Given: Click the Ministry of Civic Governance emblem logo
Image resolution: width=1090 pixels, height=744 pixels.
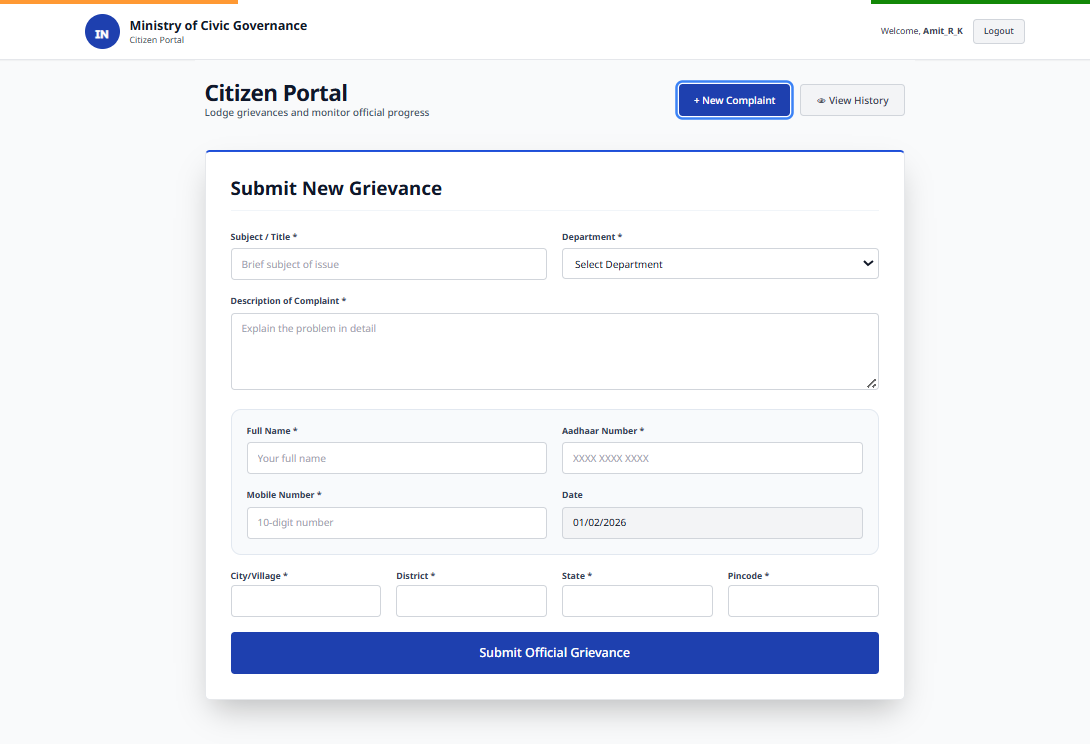Looking at the screenshot, I should pyautogui.click(x=102, y=31).
